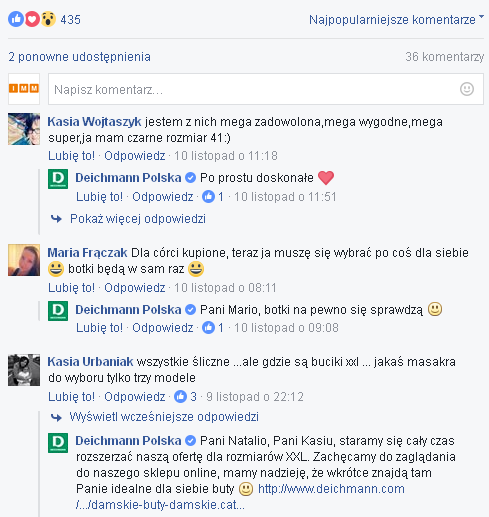Click Odpowiedz under Maria Frączak's comment
The image size is (489, 517).
pos(135,288)
